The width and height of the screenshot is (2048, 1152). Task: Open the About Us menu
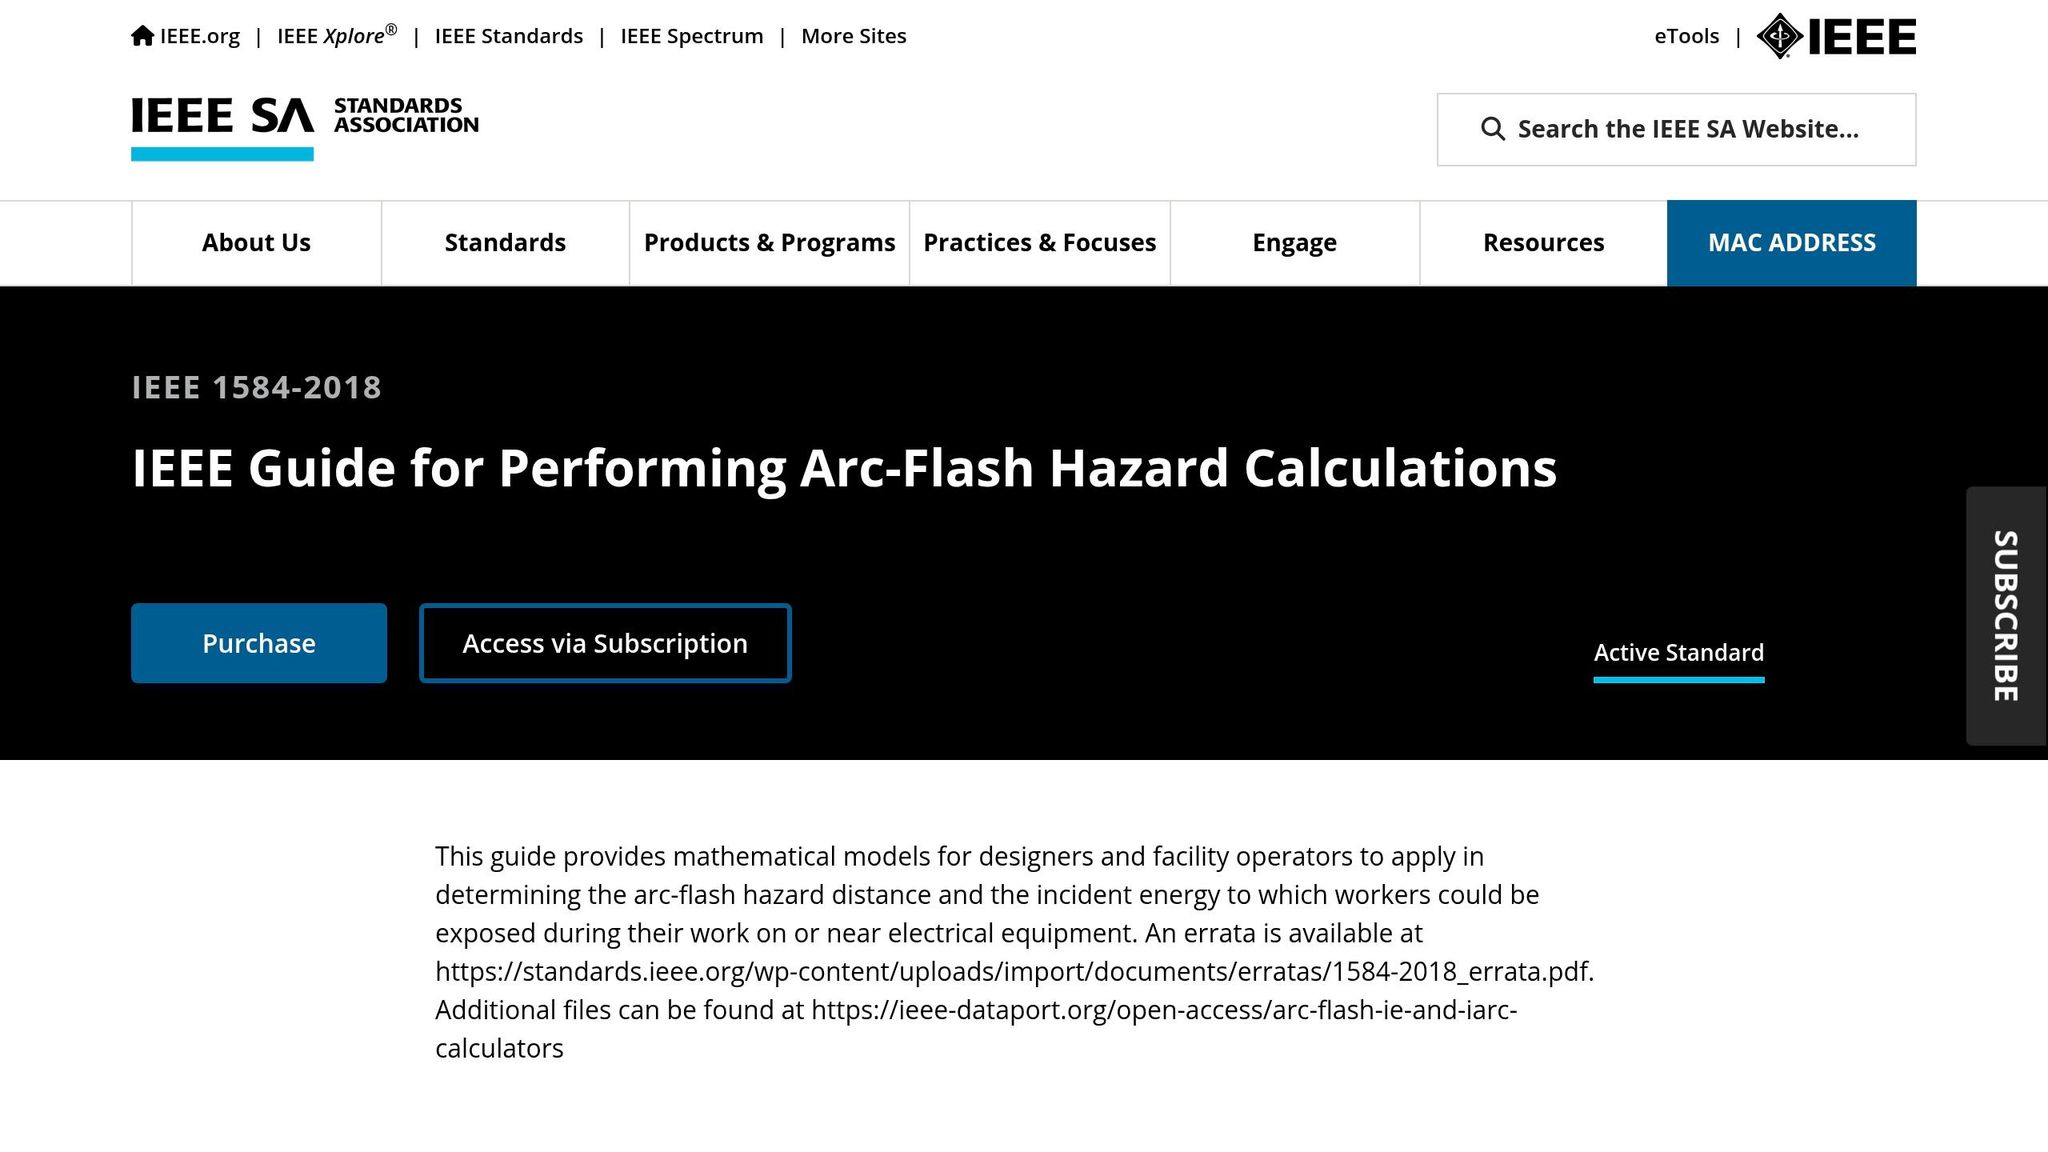256,243
